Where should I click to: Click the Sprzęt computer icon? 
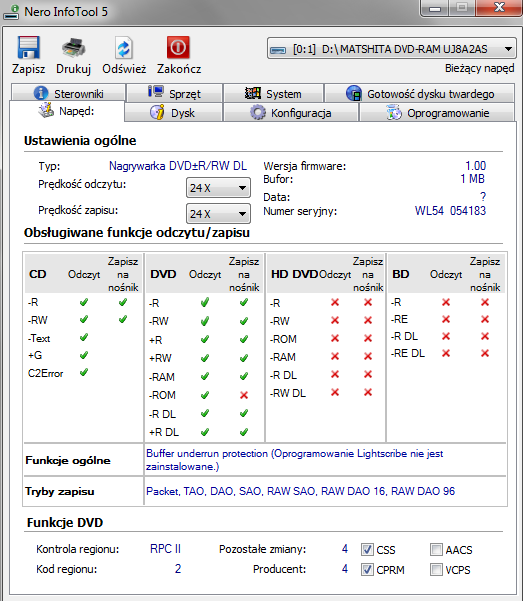coord(156,92)
